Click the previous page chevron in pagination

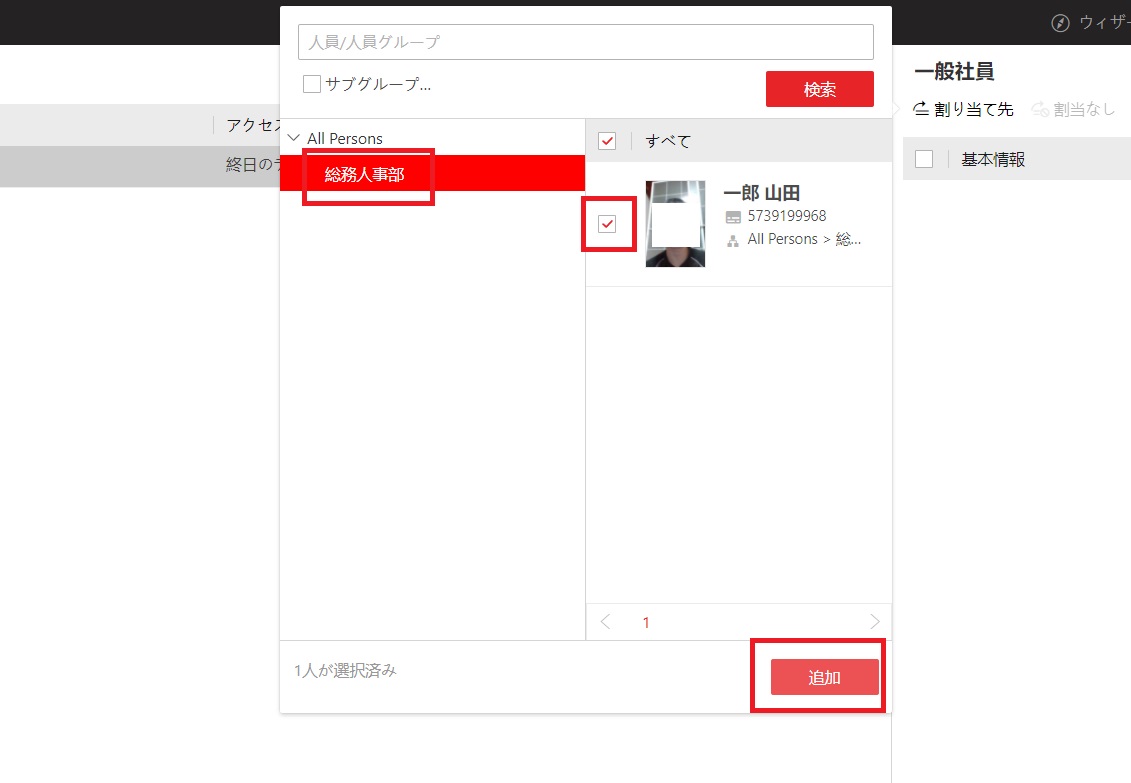605,621
